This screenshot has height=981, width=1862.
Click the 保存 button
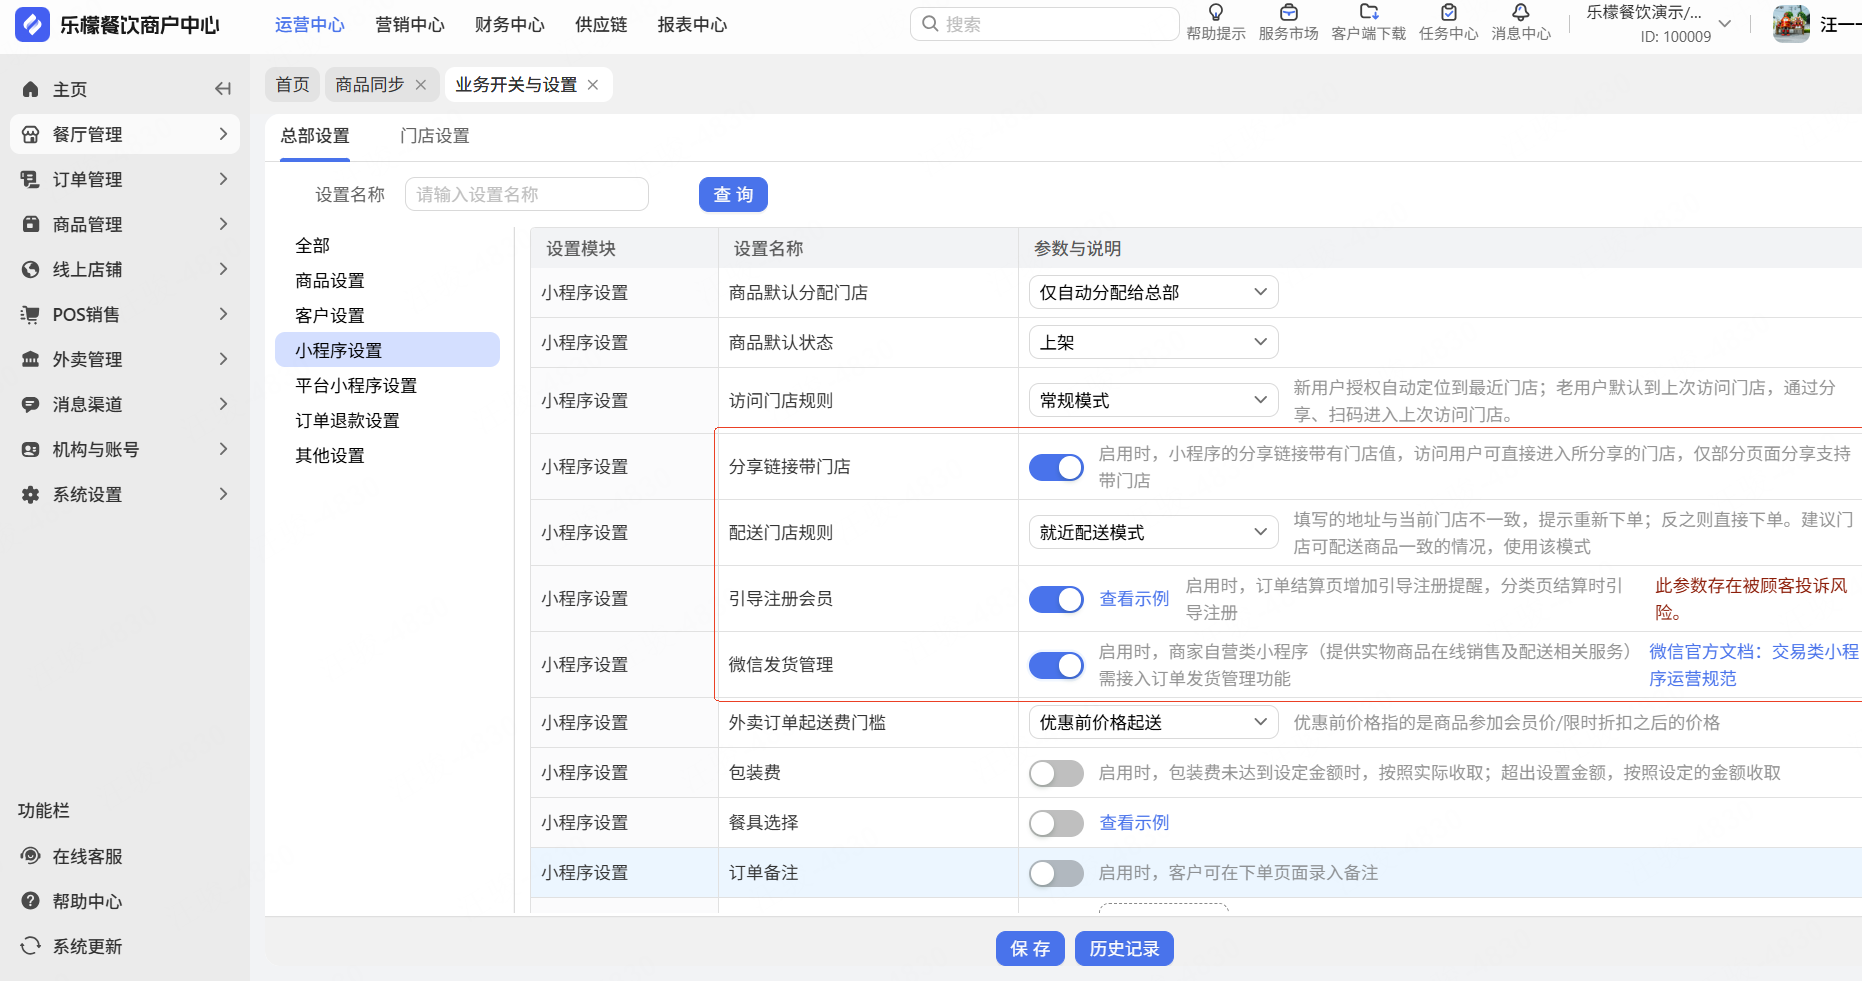[1030, 948]
